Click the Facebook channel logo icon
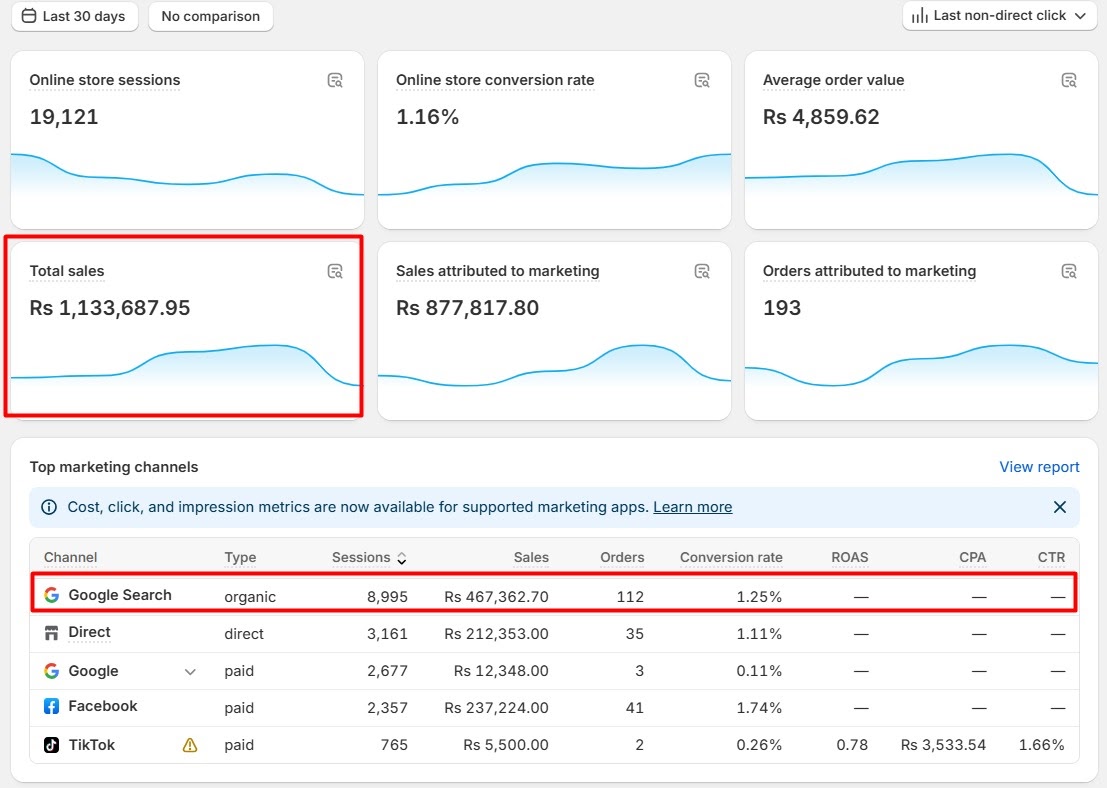This screenshot has height=788, width=1107. coord(52,707)
